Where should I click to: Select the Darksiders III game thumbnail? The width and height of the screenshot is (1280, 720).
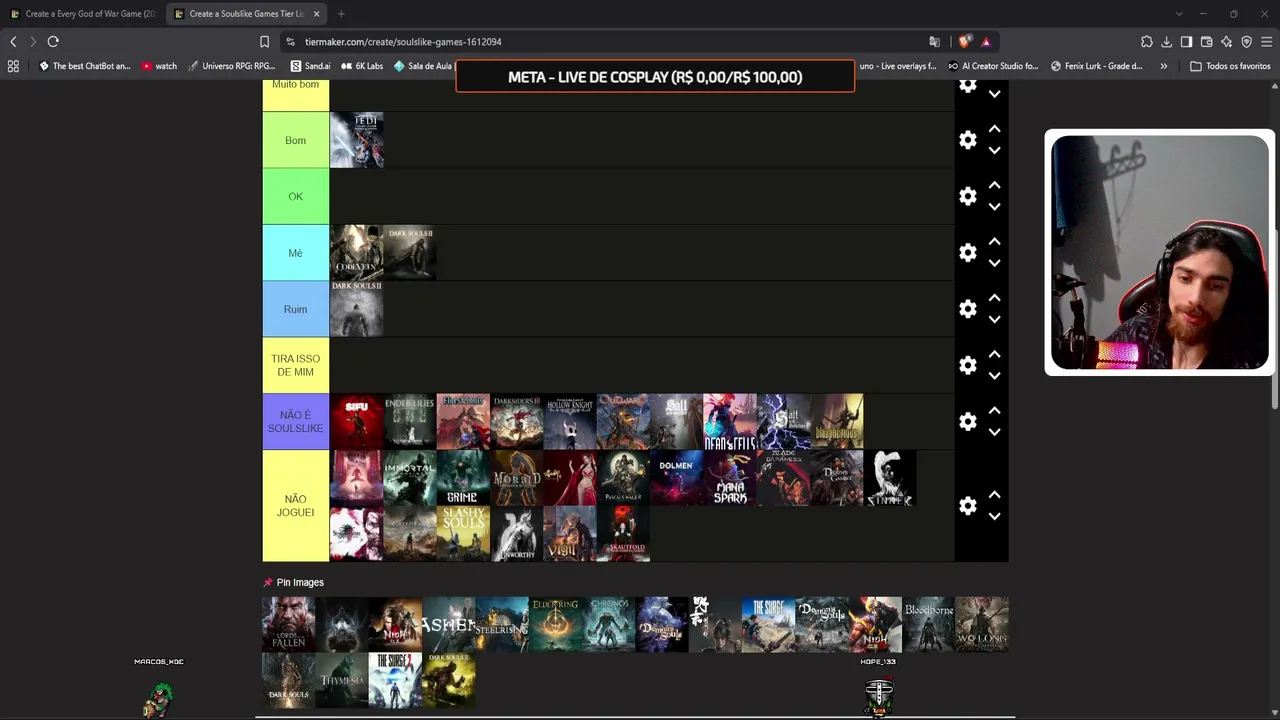516,422
